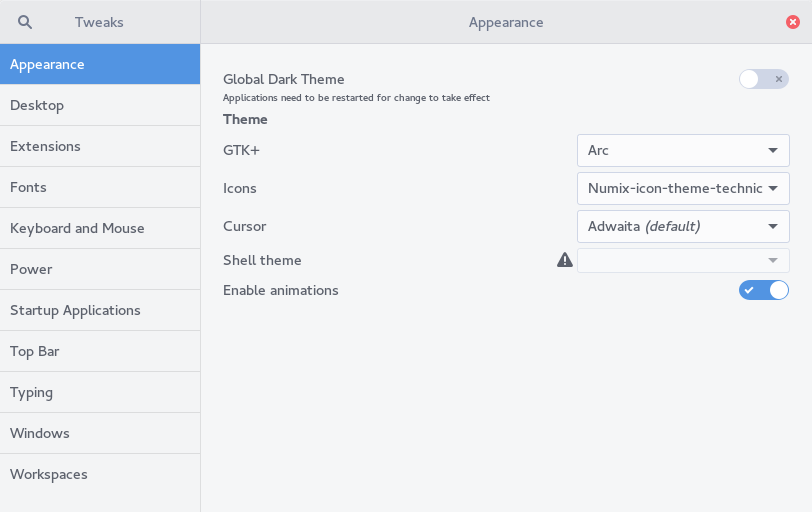
Task: Click the search magnifier icon
Action: 26,22
